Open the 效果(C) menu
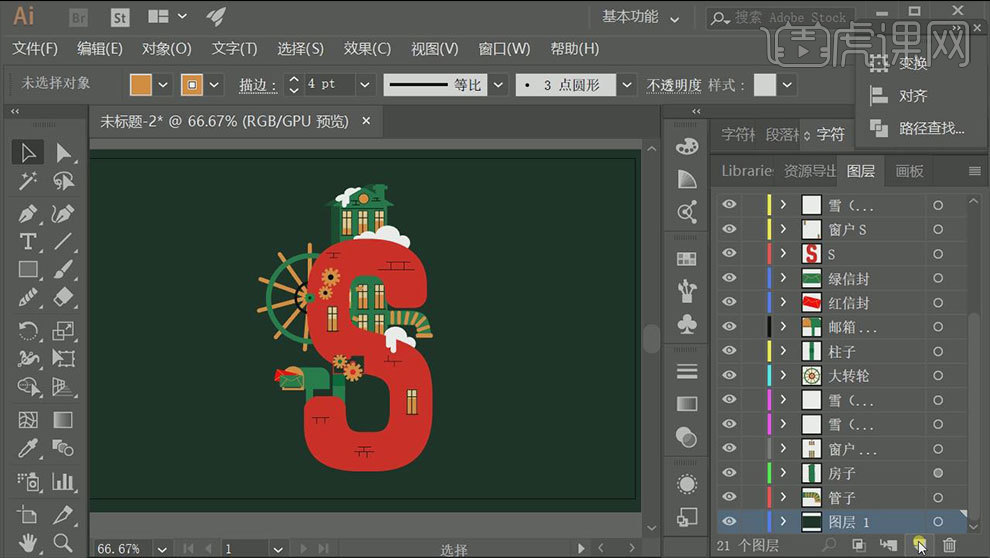The width and height of the screenshot is (990, 558). point(367,49)
